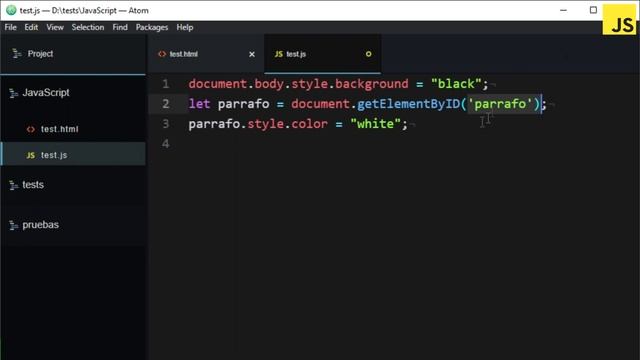Click the HTML icon beside test.html in tree
This screenshot has height=360, width=640.
[x=31, y=129]
